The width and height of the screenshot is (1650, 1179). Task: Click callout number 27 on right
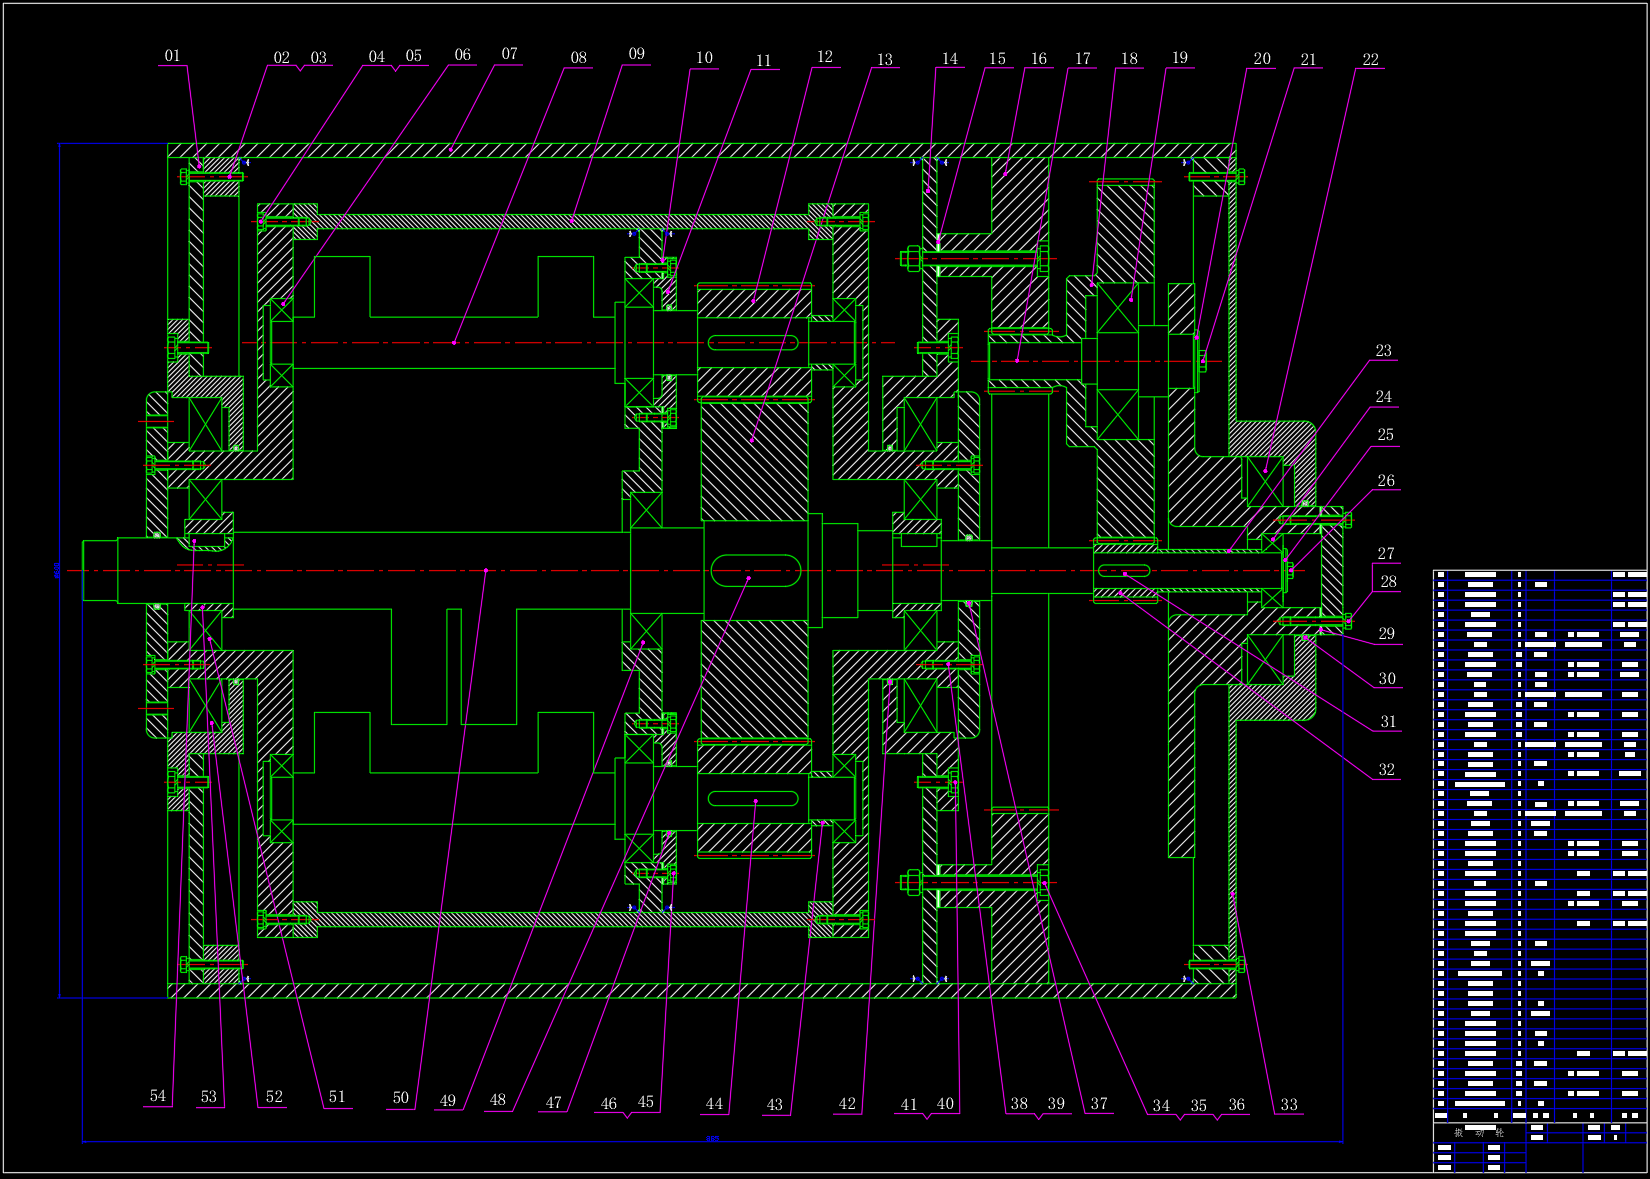click(x=1386, y=554)
